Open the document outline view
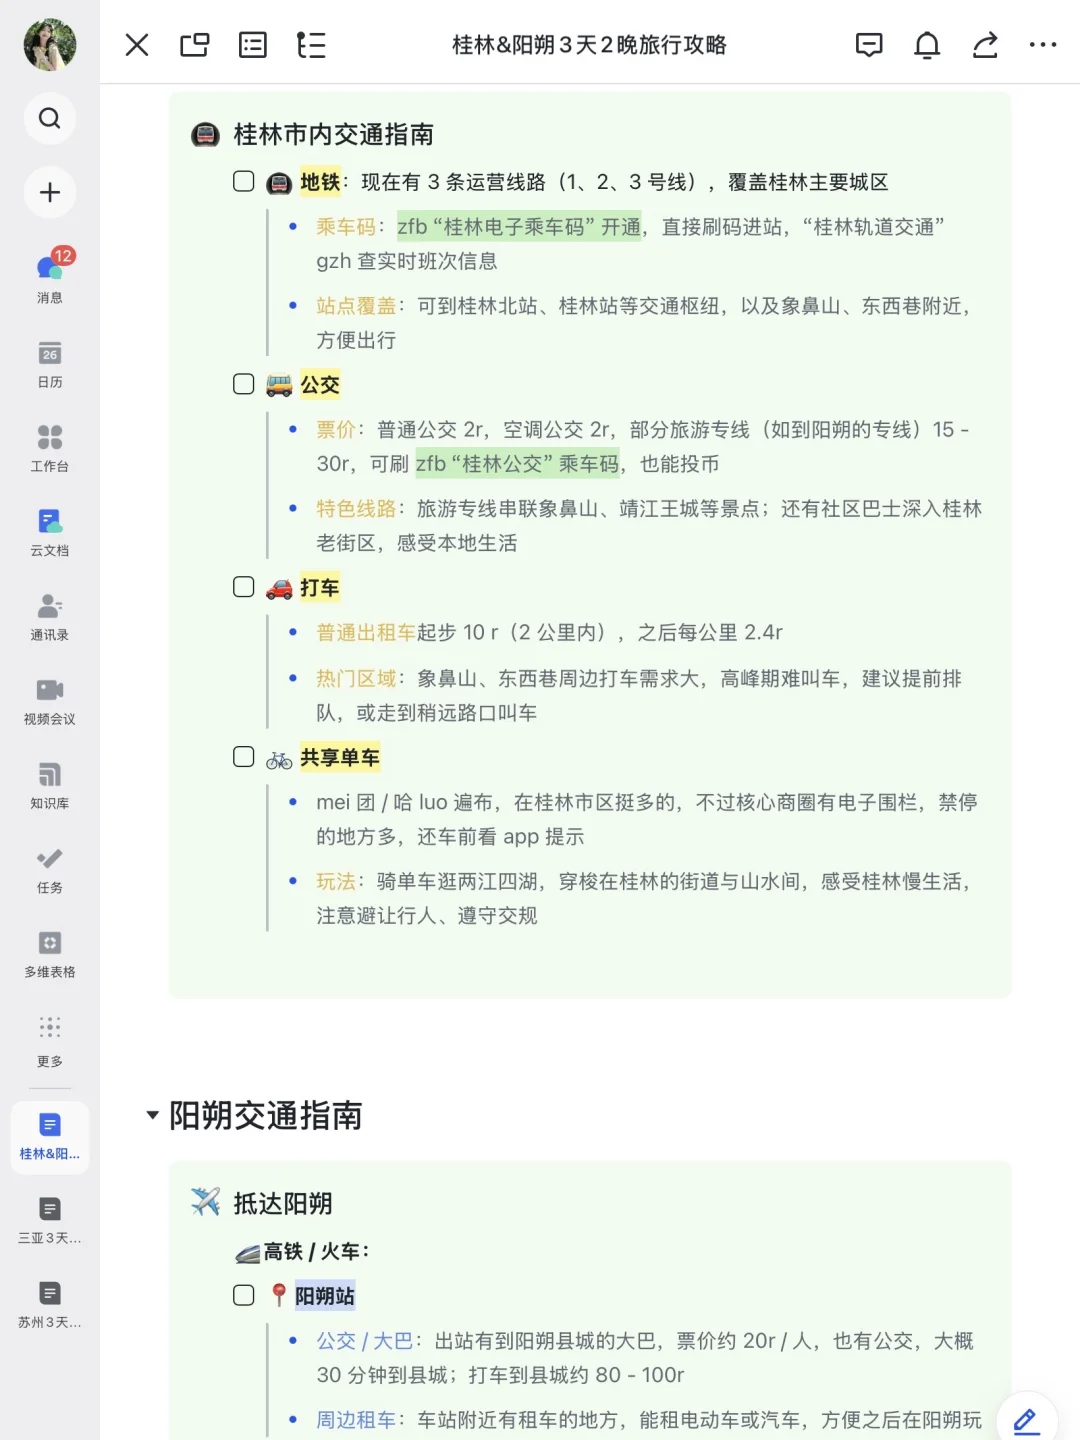The width and height of the screenshot is (1080, 1440). pyautogui.click(x=311, y=45)
